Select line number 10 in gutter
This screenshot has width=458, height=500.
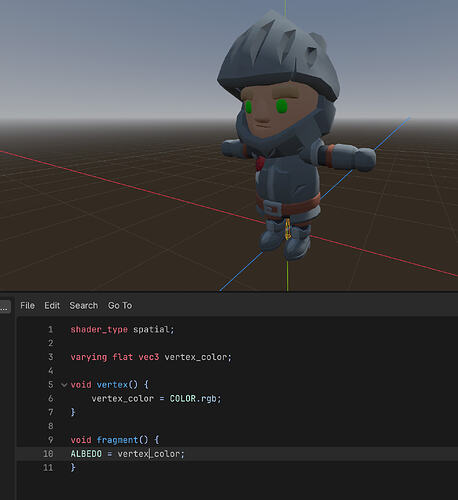(48, 454)
